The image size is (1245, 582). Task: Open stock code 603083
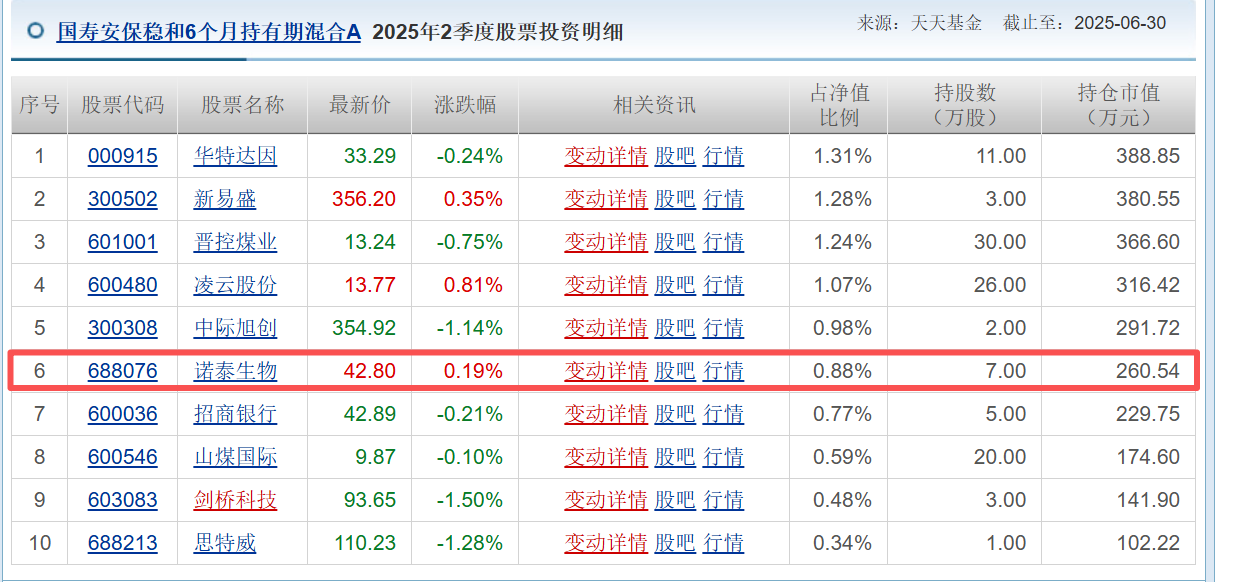pos(123,500)
